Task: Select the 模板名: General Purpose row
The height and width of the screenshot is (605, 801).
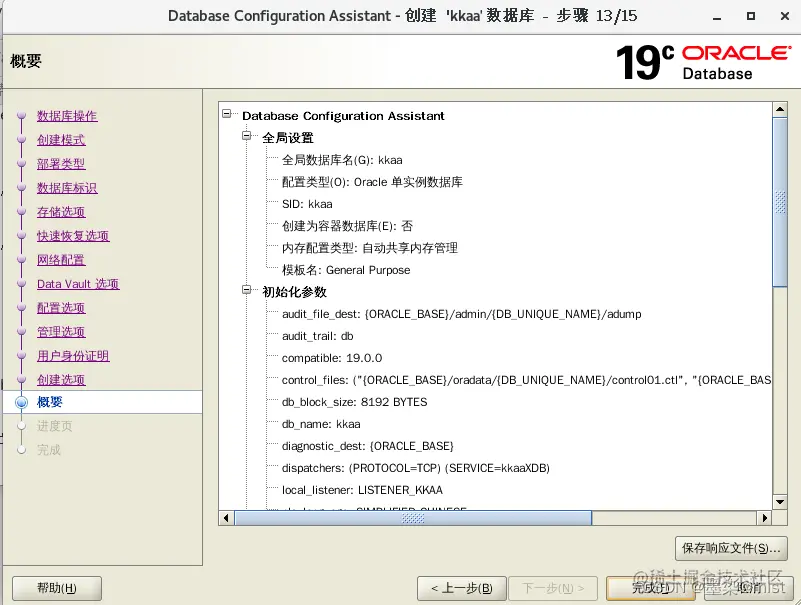Action: click(x=346, y=270)
